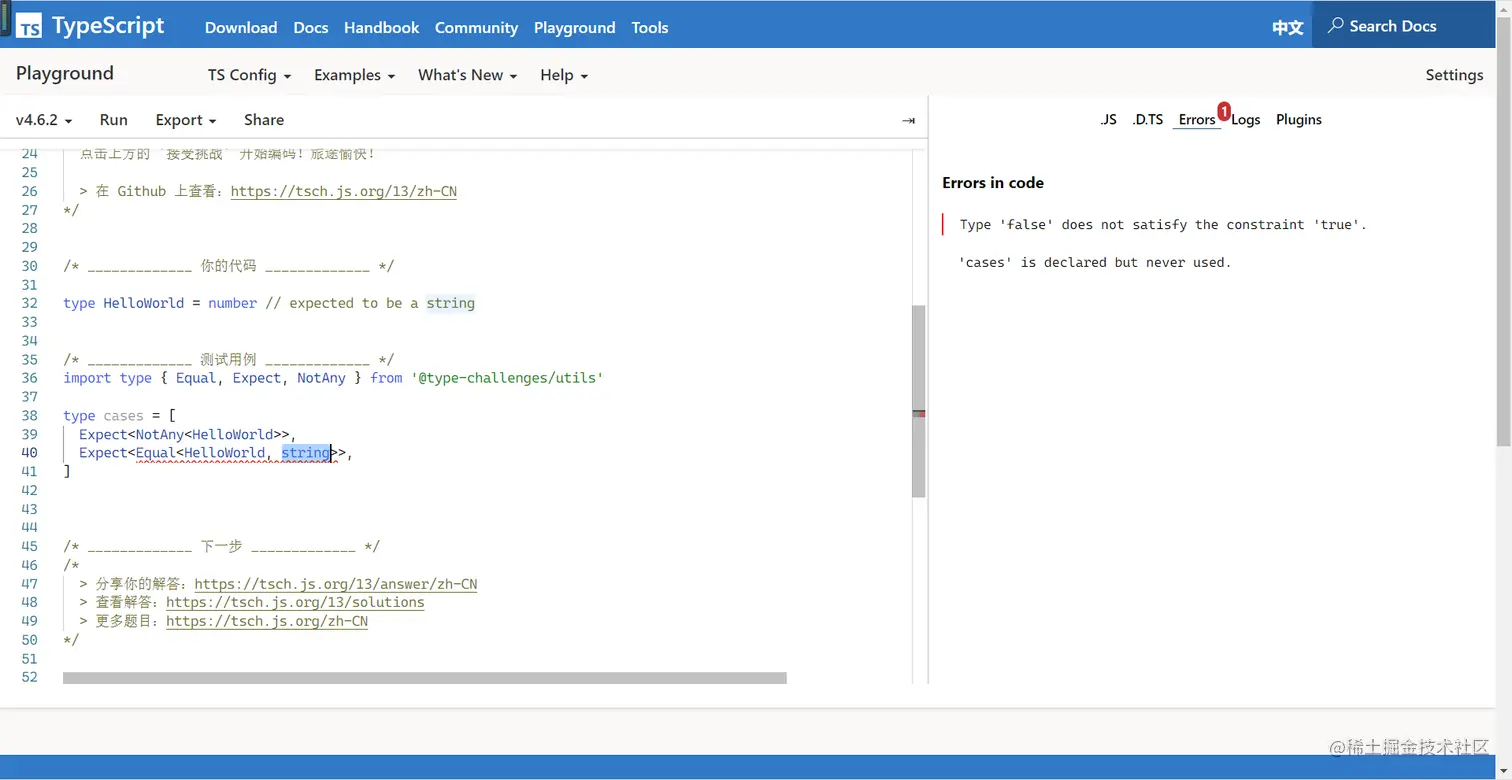Click the HelloWorld identifier on line 32
The height and width of the screenshot is (780, 1512).
(x=144, y=303)
